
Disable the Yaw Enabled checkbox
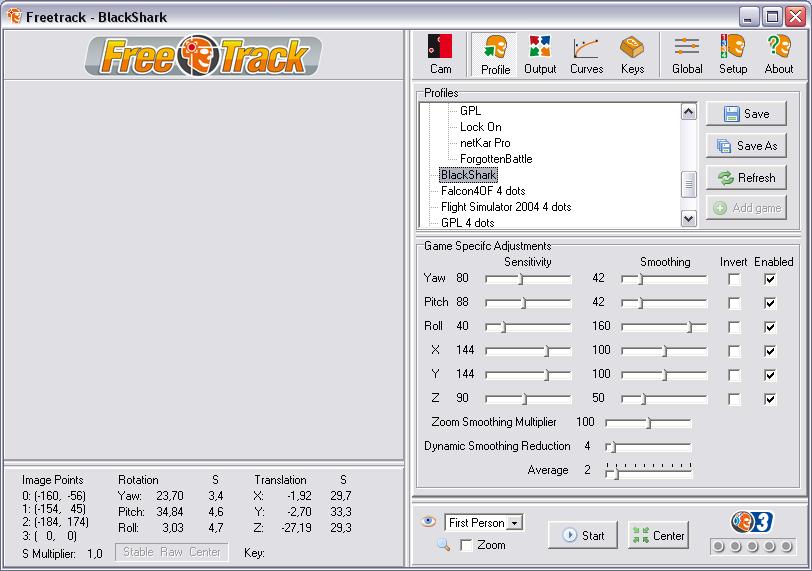(x=770, y=279)
